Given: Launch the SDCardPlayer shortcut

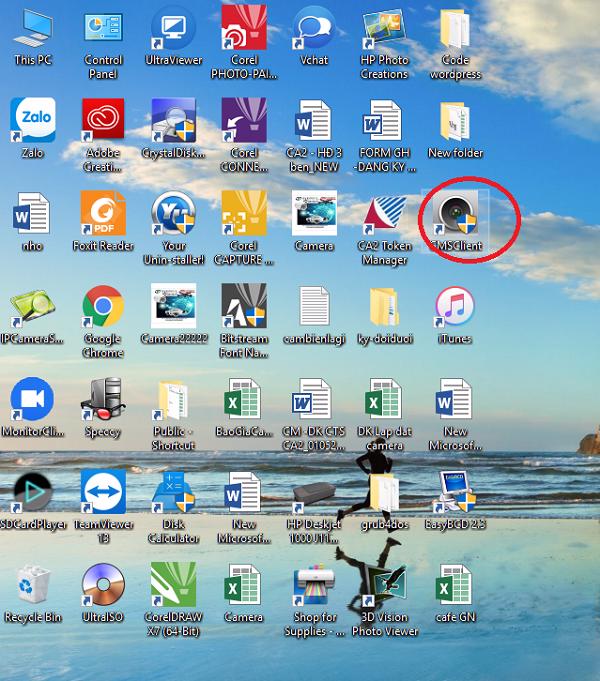Looking at the screenshot, I should (x=33, y=492).
